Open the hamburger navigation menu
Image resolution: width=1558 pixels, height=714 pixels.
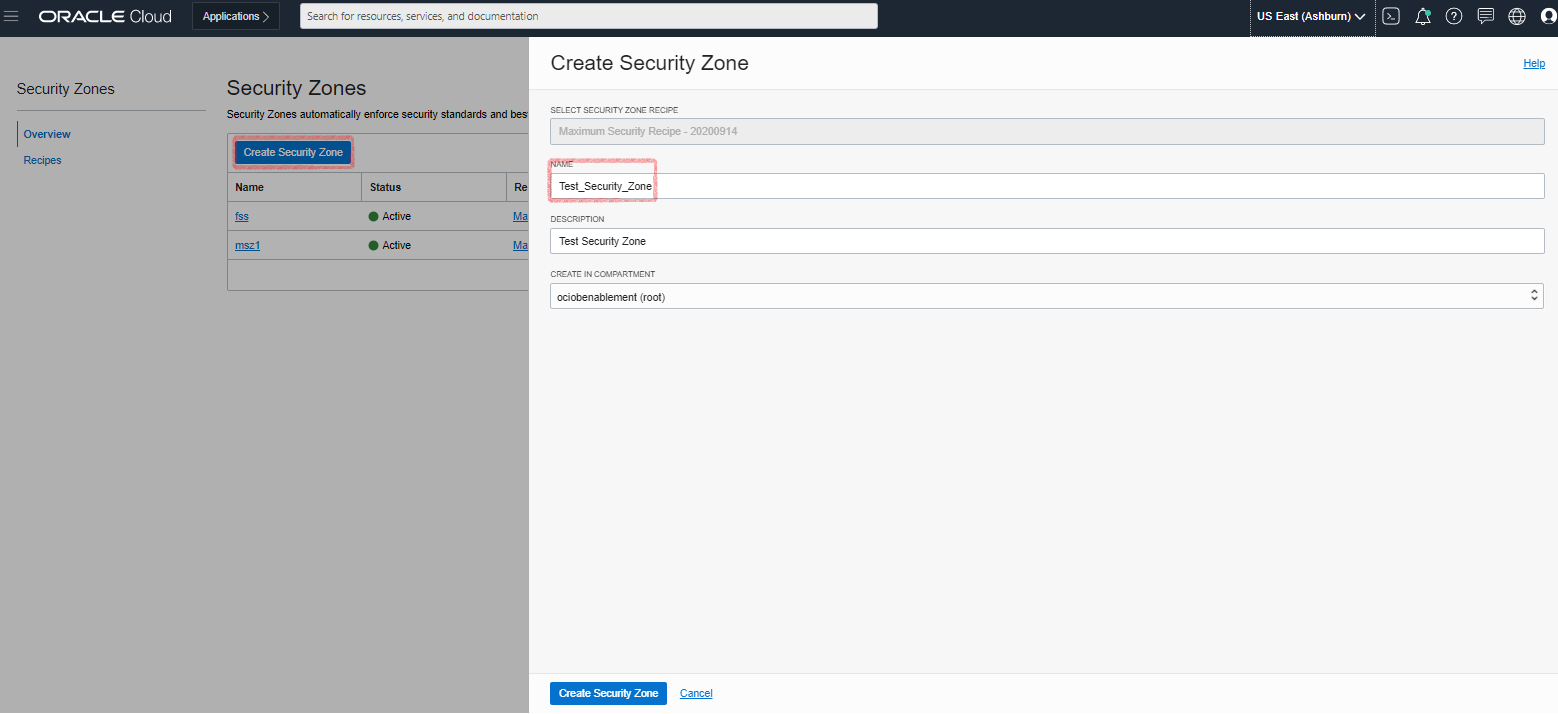tap(11, 16)
